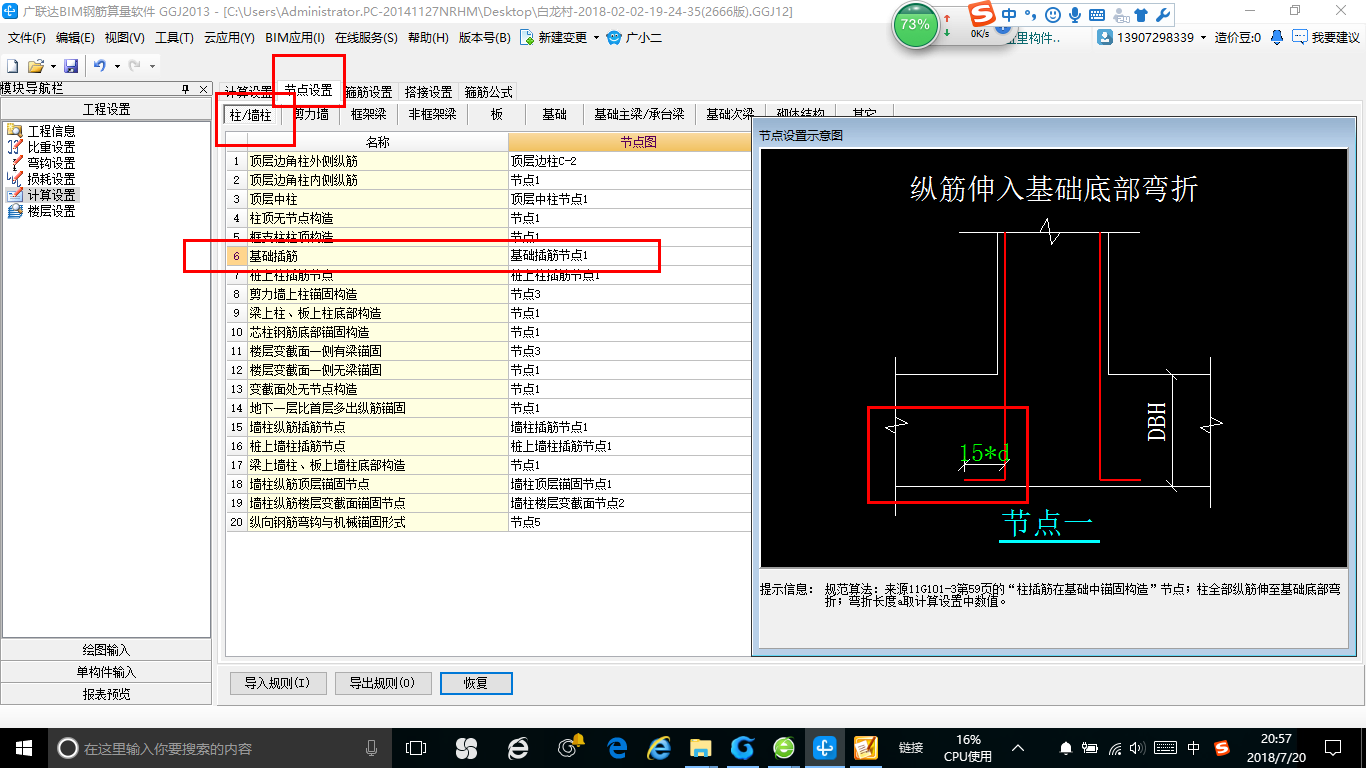This screenshot has width=1366, height=768.
Task: Click the 导出规则(O) button
Action: click(x=383, y=683)
